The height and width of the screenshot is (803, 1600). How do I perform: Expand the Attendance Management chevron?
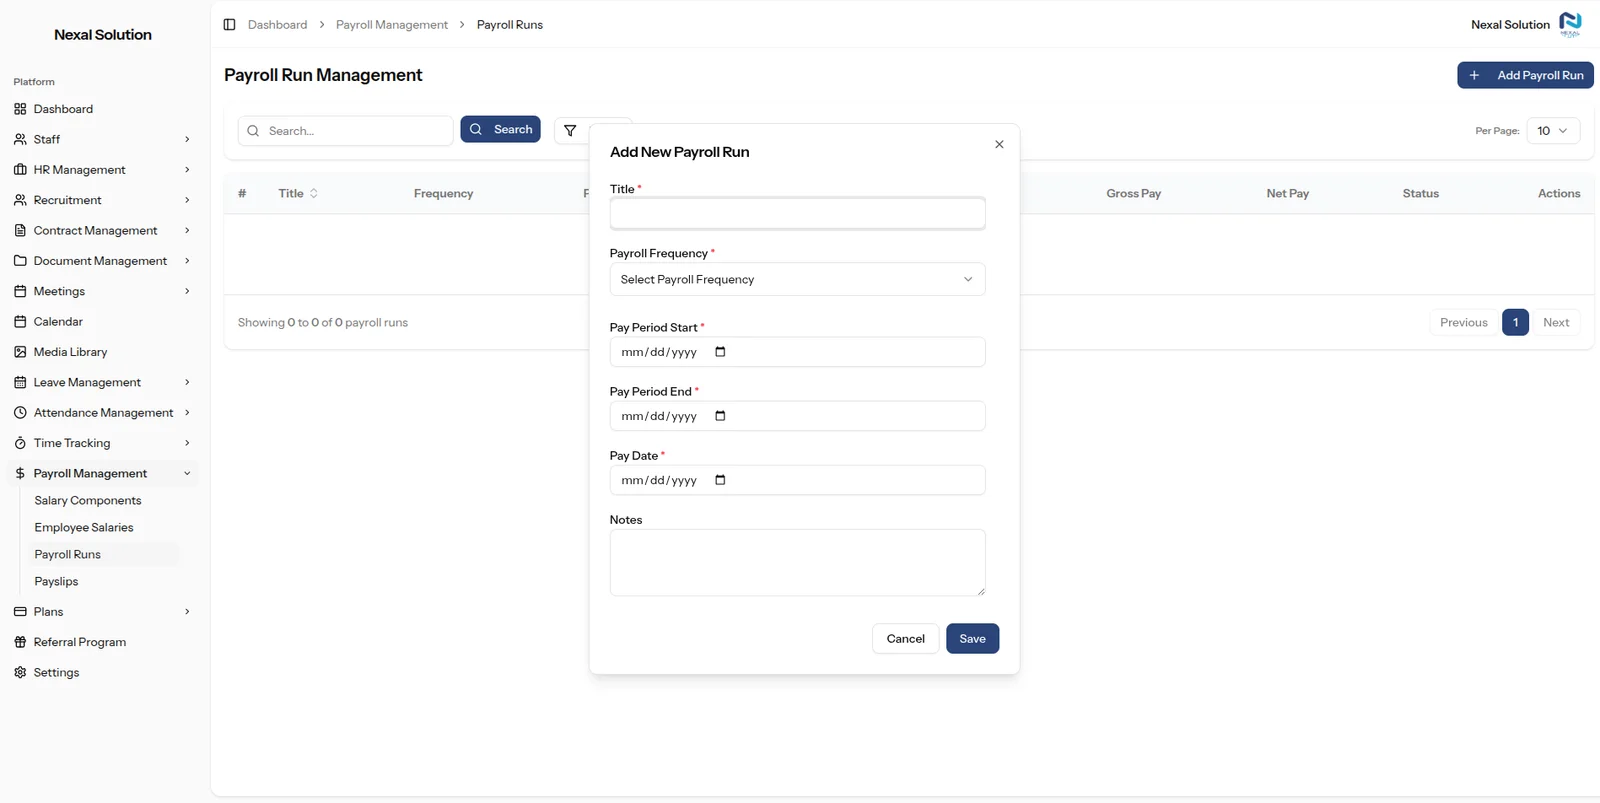(187, 413)
